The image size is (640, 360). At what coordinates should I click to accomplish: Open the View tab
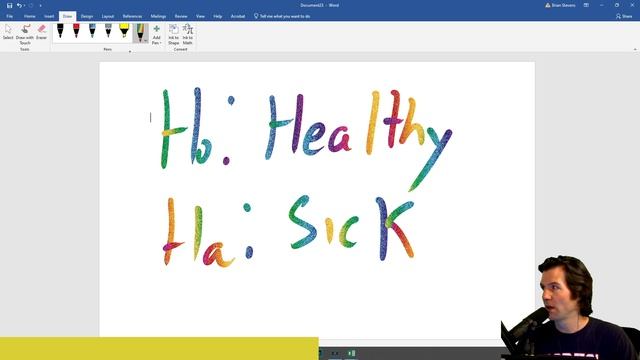tap(200, 16)
